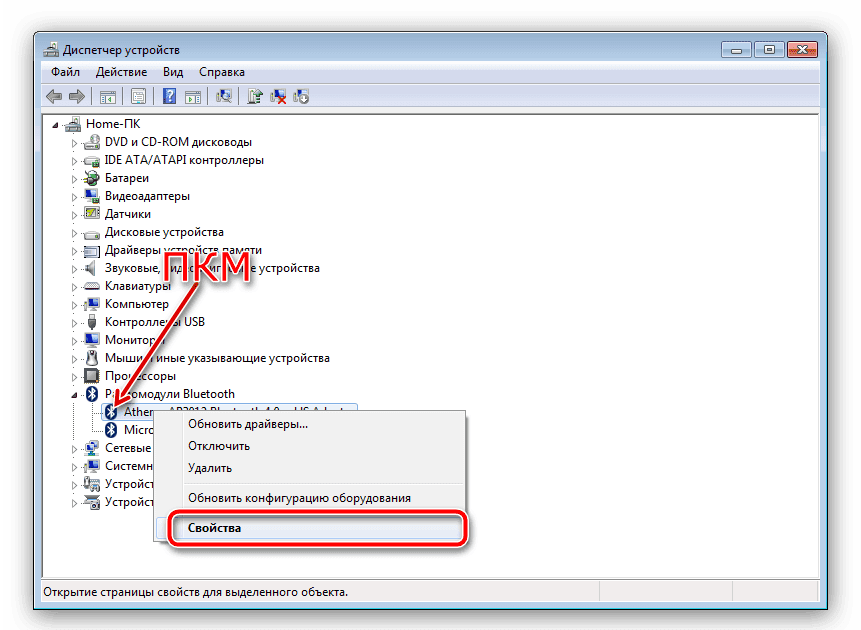This screenshot has width=861, height=630.
Task: Click the scan for hardware changes icon
Action: (x=223, y=97)
